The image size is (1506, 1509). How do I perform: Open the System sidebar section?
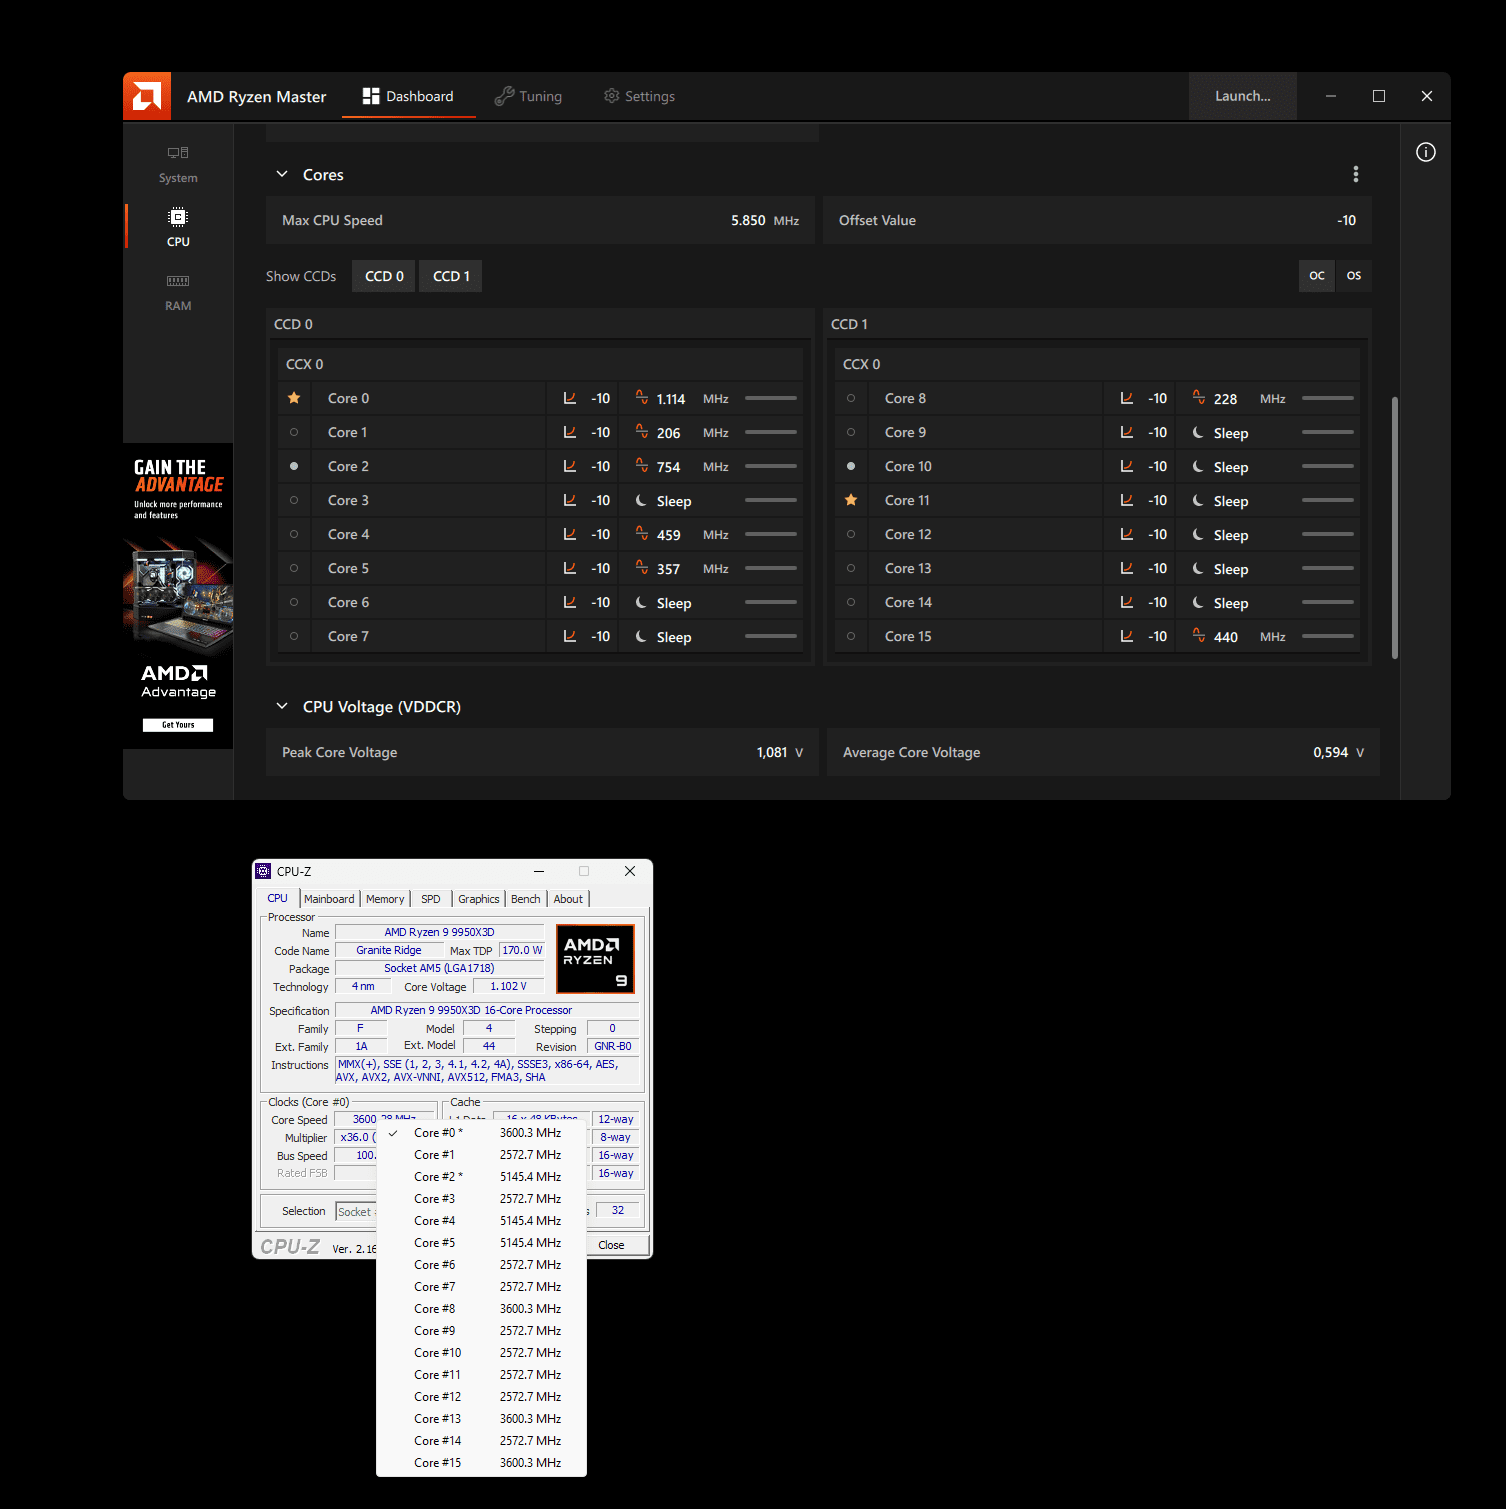point(178,165)
